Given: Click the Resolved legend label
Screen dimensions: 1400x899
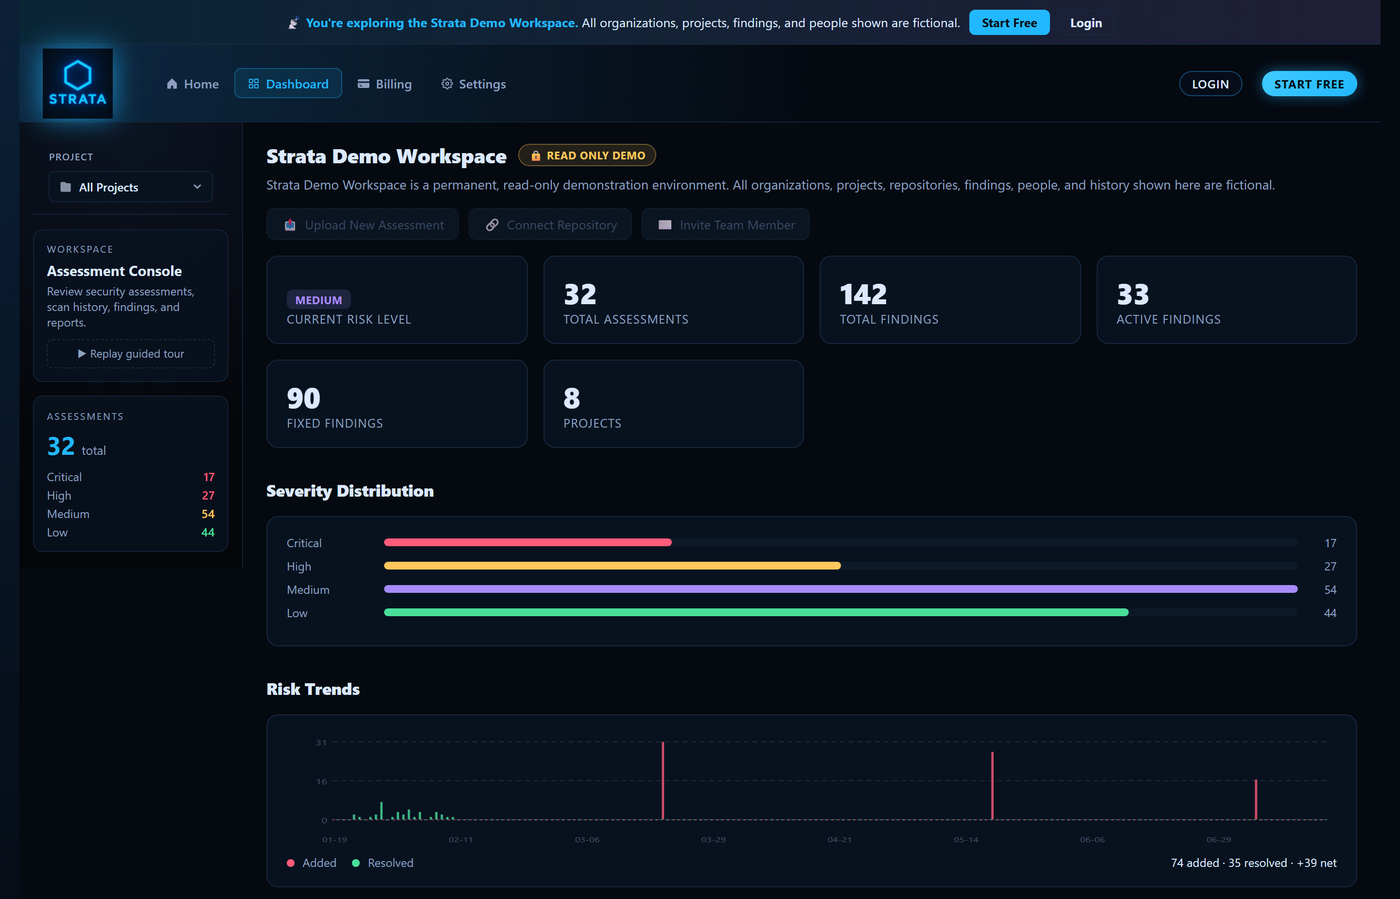Looking at the screenshot, I should [390, 863].
